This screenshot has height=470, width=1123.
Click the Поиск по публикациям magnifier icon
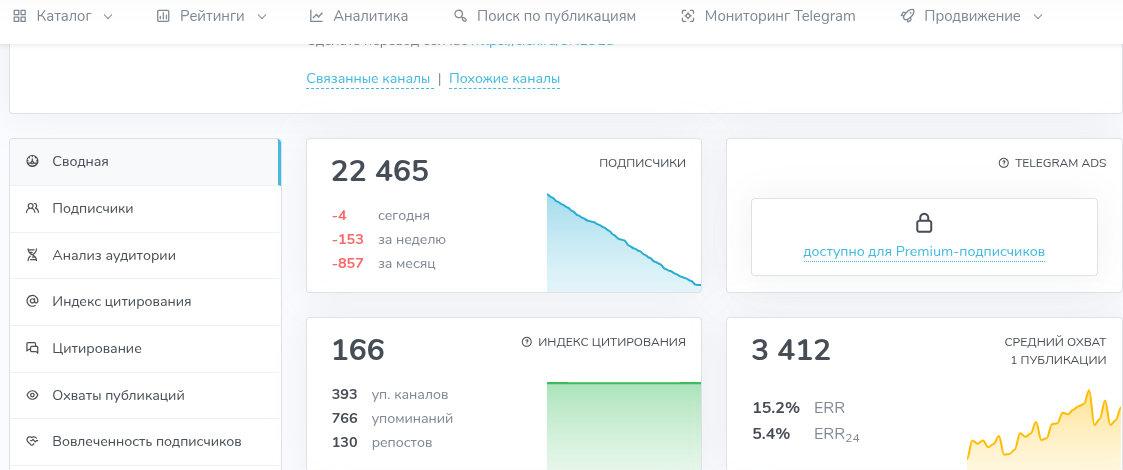(460, 16)
